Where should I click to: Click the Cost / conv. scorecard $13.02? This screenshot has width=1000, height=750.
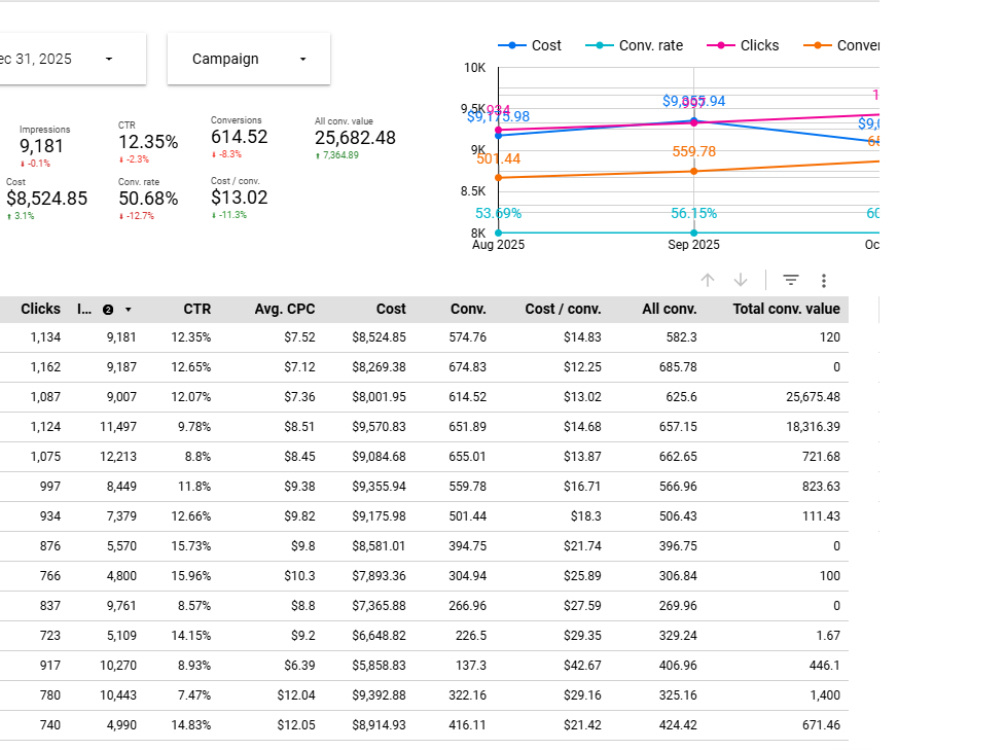click(239, 198)
